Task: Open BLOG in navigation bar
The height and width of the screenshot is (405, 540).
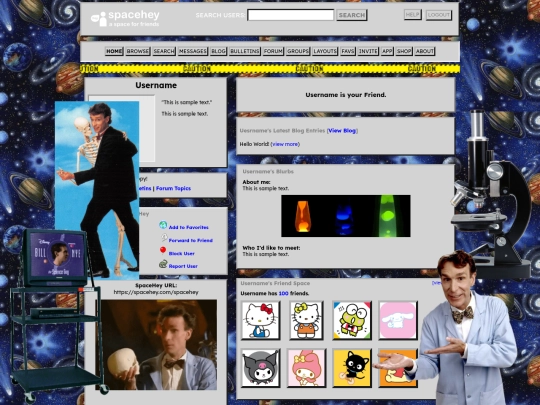Action: click(x=218, y=51)
